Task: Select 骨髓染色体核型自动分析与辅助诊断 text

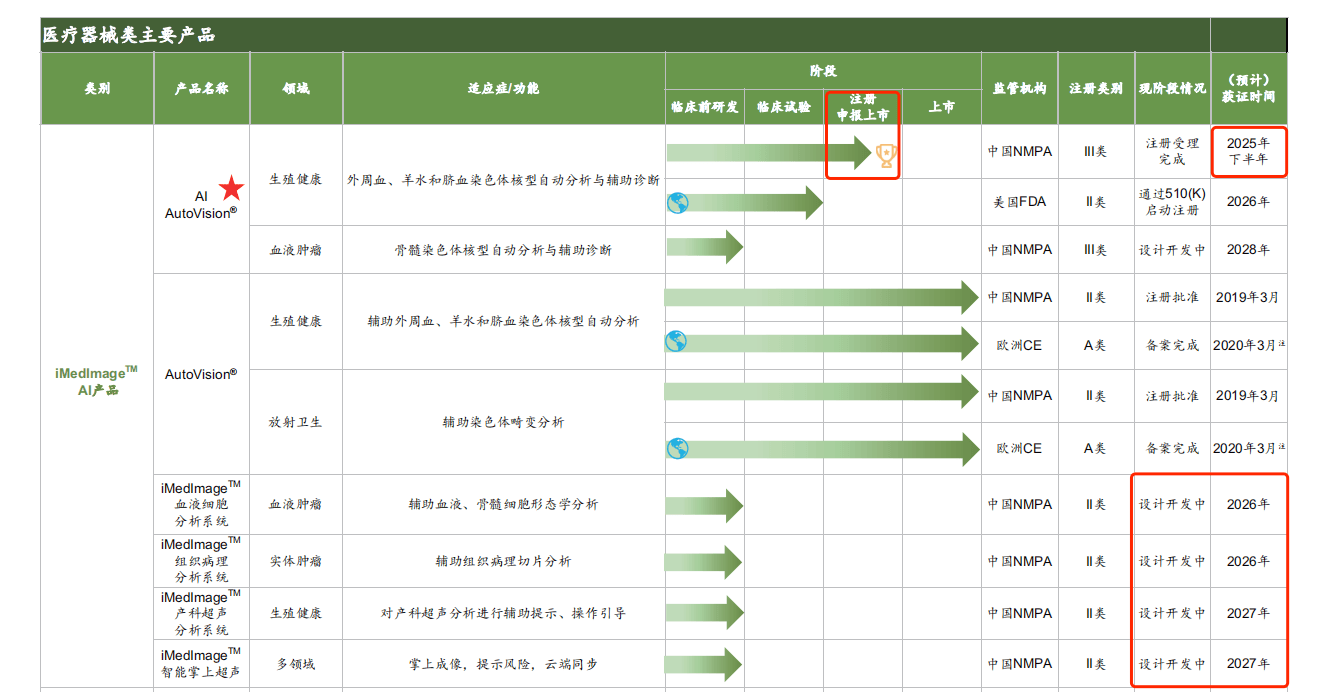Action: coord(503,250)
